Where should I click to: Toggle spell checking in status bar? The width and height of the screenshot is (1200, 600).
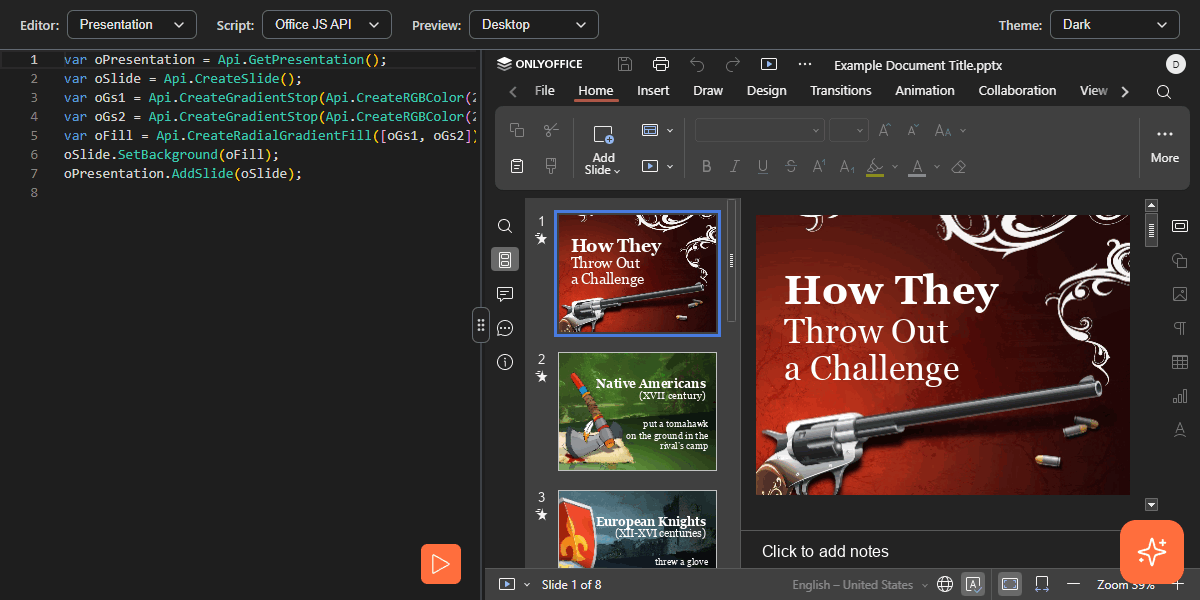click(x=973, y=584)
